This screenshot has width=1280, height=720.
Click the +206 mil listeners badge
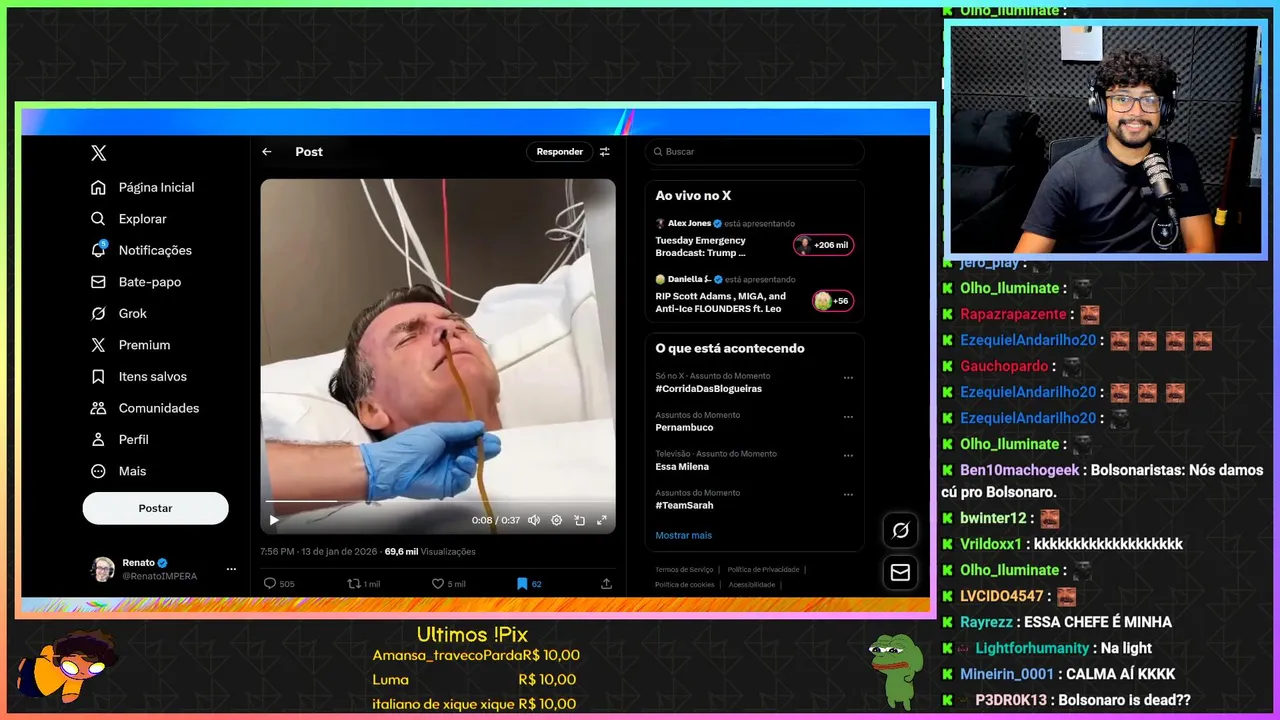coord(823,245)
